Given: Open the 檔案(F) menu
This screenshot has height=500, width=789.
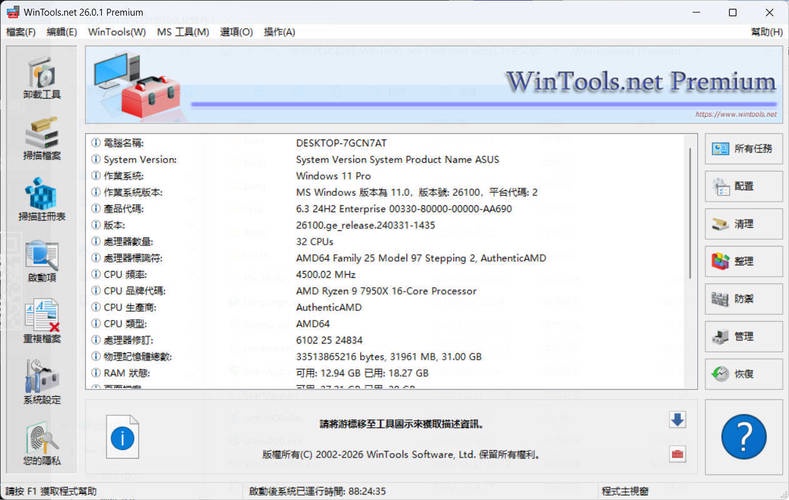Looking at the screenshot, I should click(x=21, y=32).
